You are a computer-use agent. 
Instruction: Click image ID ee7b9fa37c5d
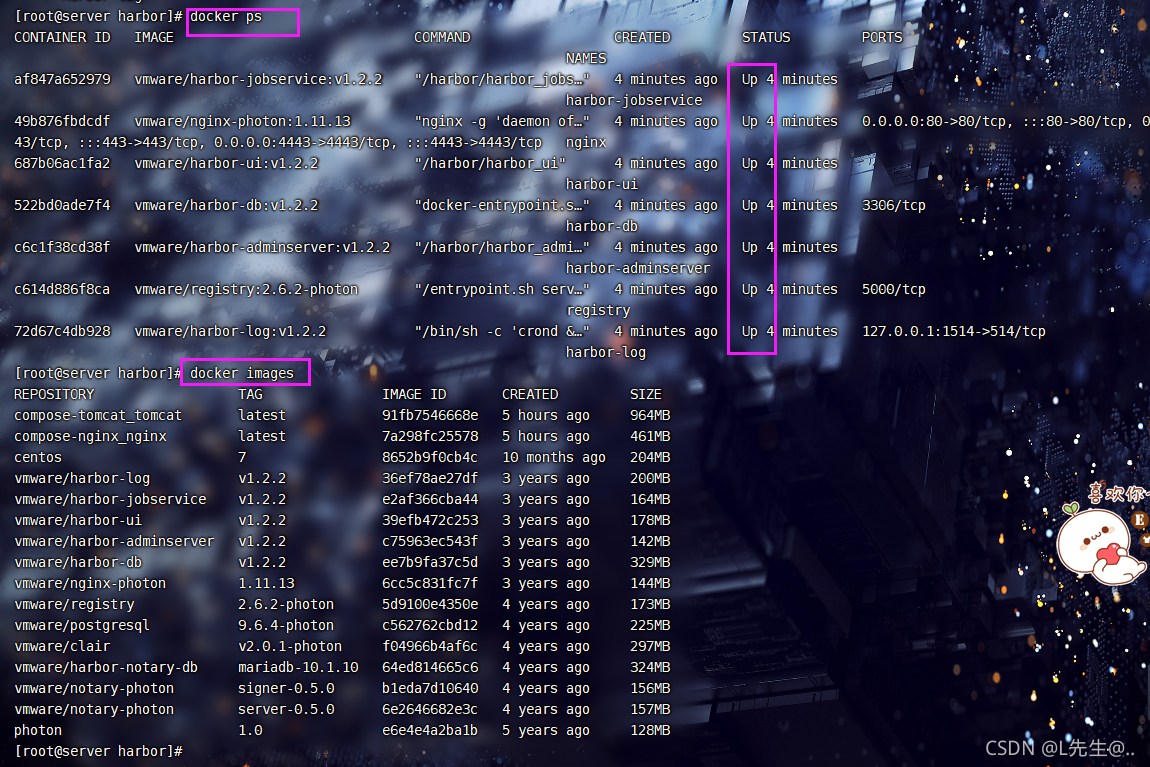(430, 562)
